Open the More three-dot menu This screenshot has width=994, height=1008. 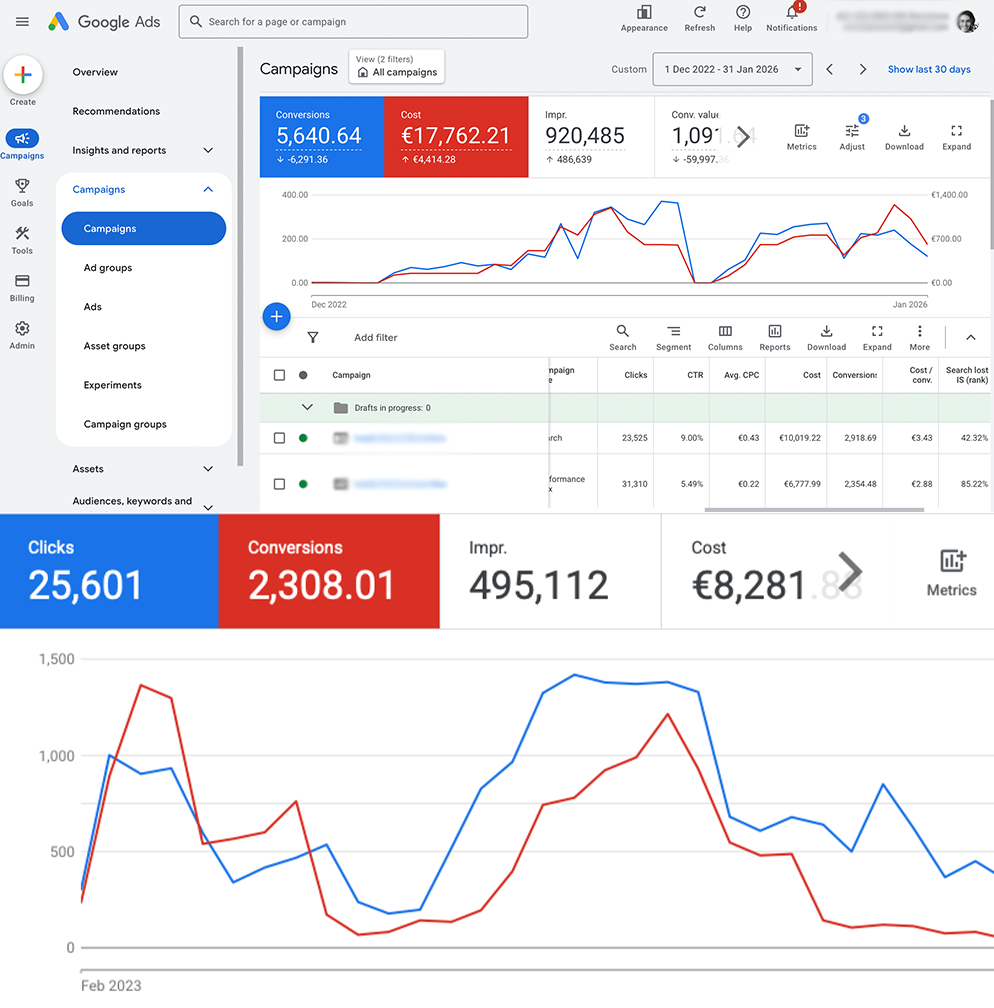tap(919, 338)
